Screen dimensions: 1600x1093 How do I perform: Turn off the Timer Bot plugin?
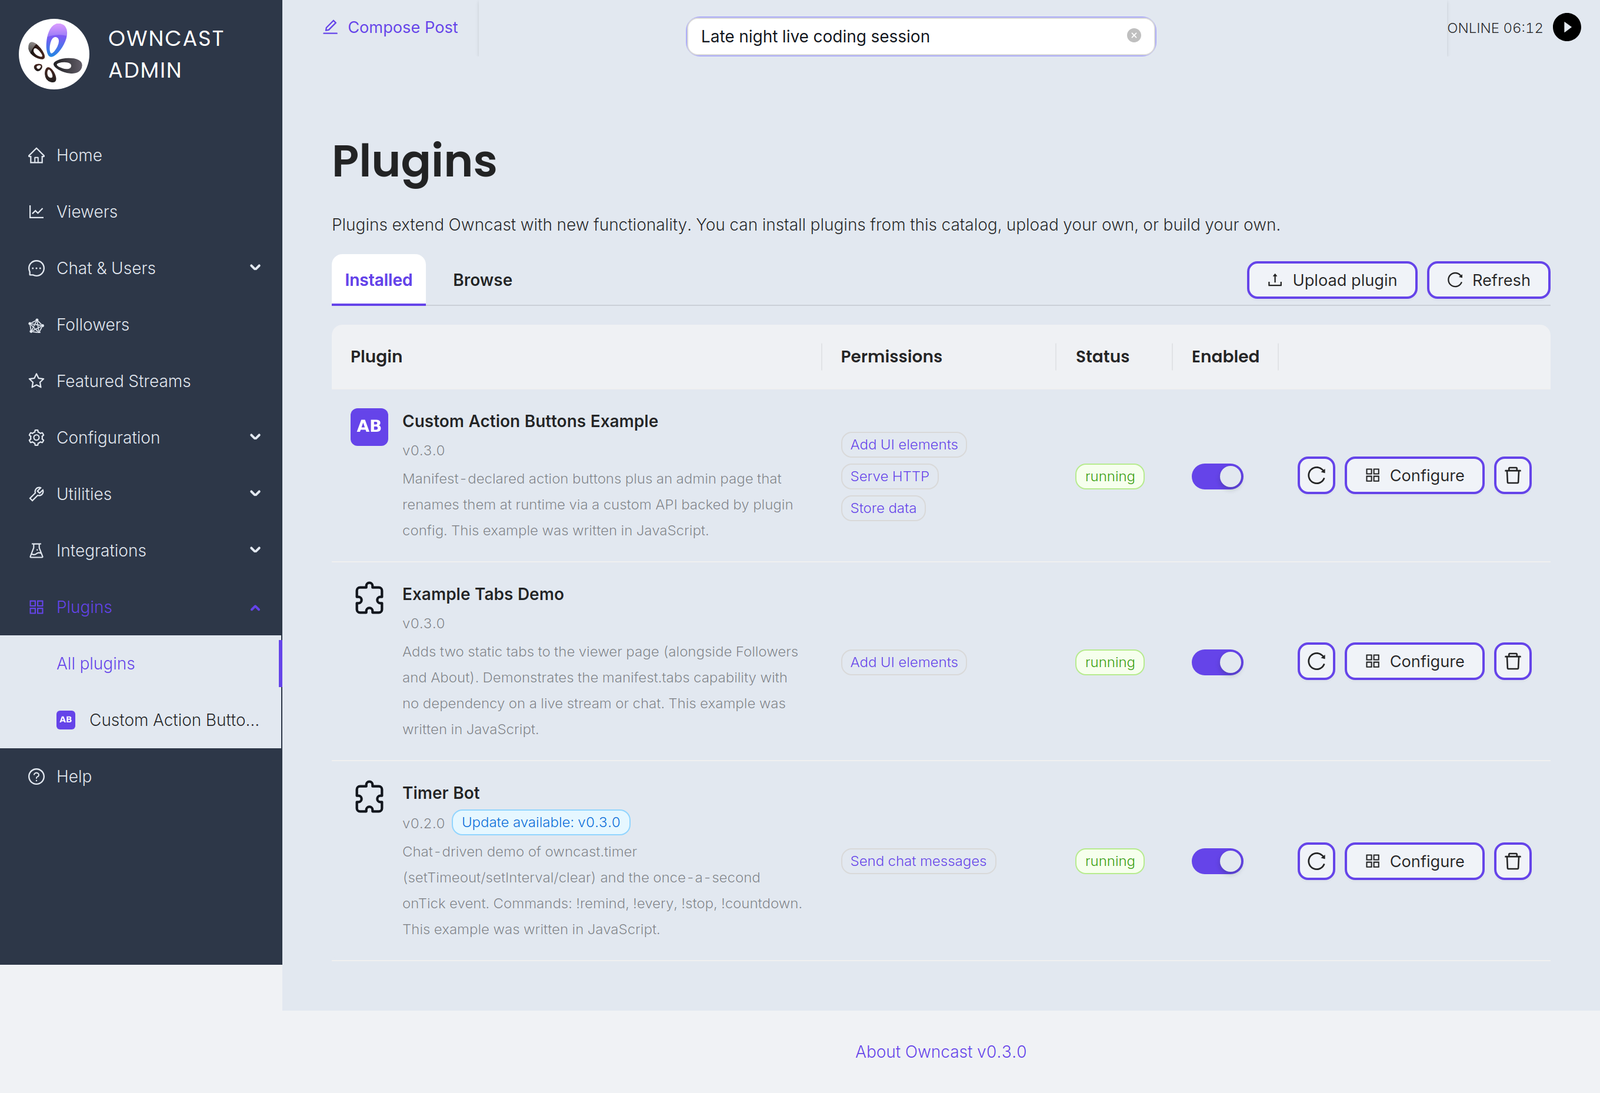(1217, 861)
